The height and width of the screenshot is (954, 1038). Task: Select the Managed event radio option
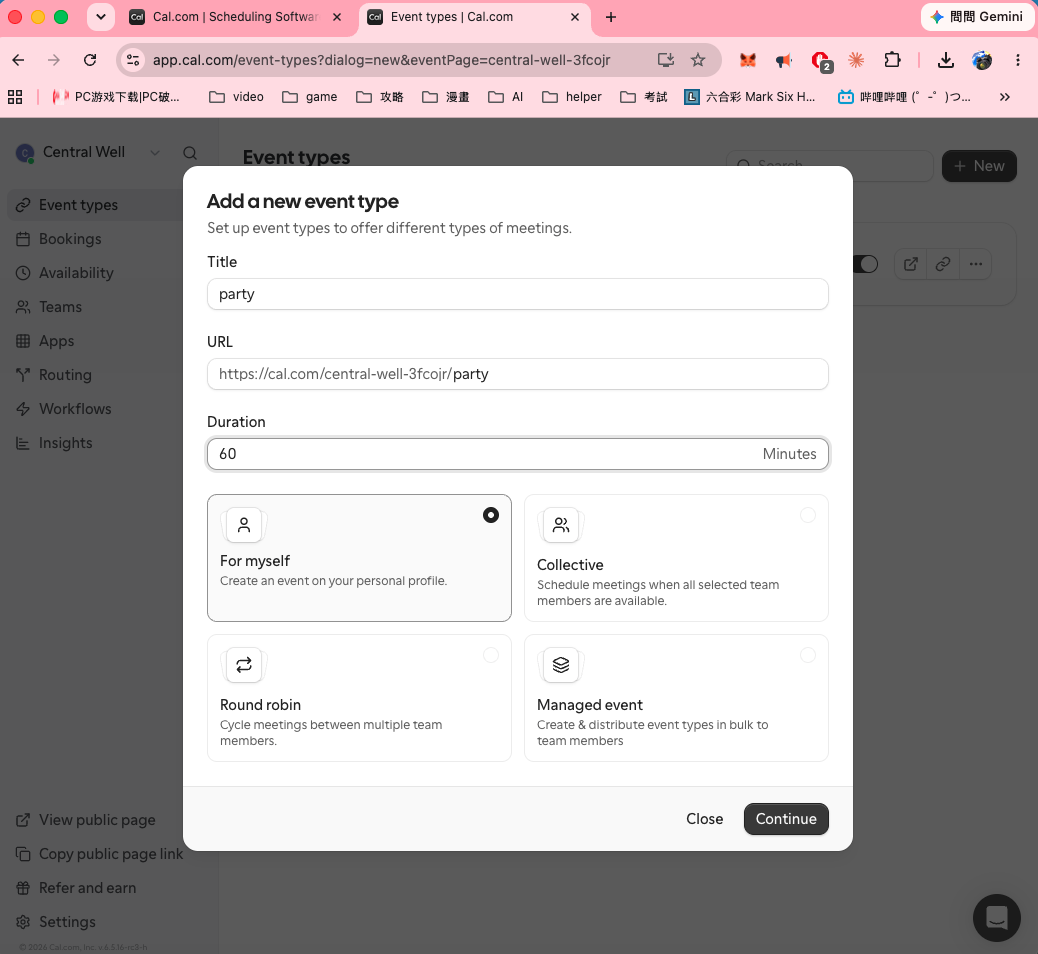[x=808, y=655]
